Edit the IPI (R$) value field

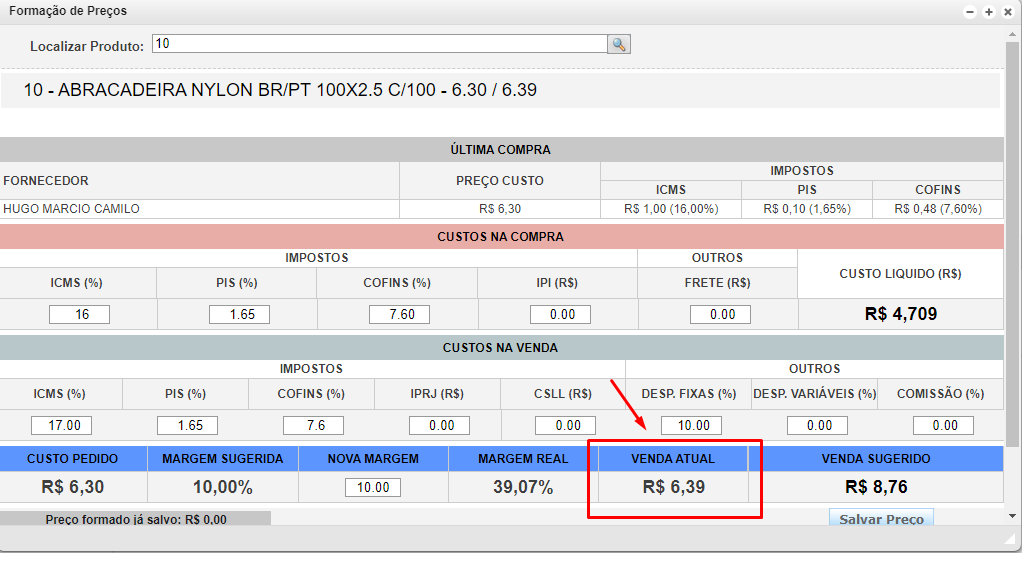coord(560,314)
